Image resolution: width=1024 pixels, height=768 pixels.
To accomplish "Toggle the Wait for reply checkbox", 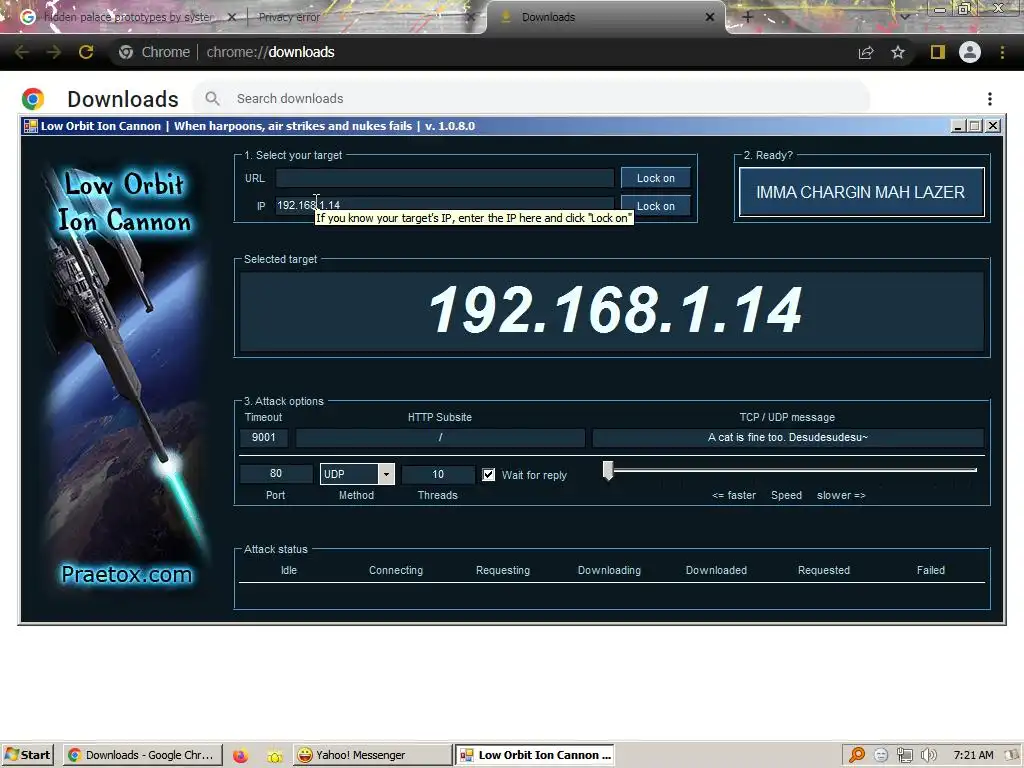I will point(488,475).
